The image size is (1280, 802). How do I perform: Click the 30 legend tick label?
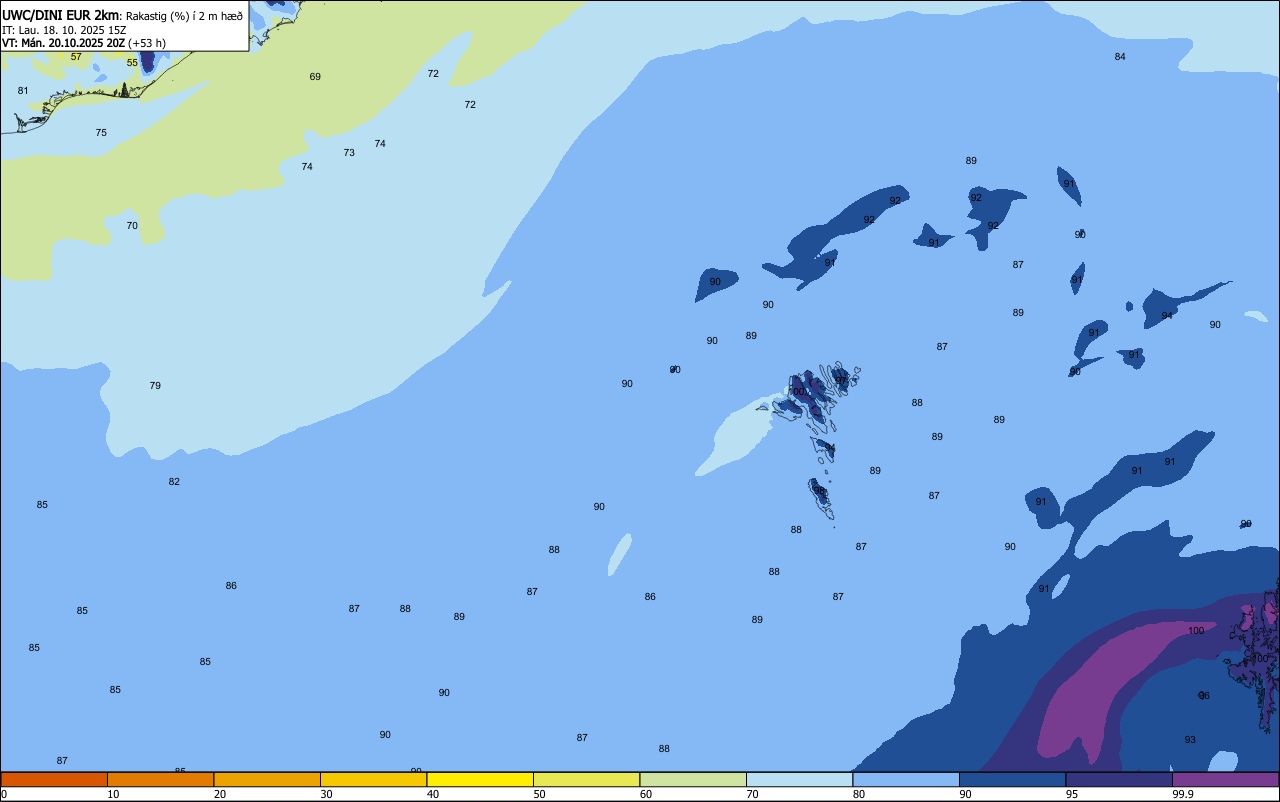coord(326,794)
